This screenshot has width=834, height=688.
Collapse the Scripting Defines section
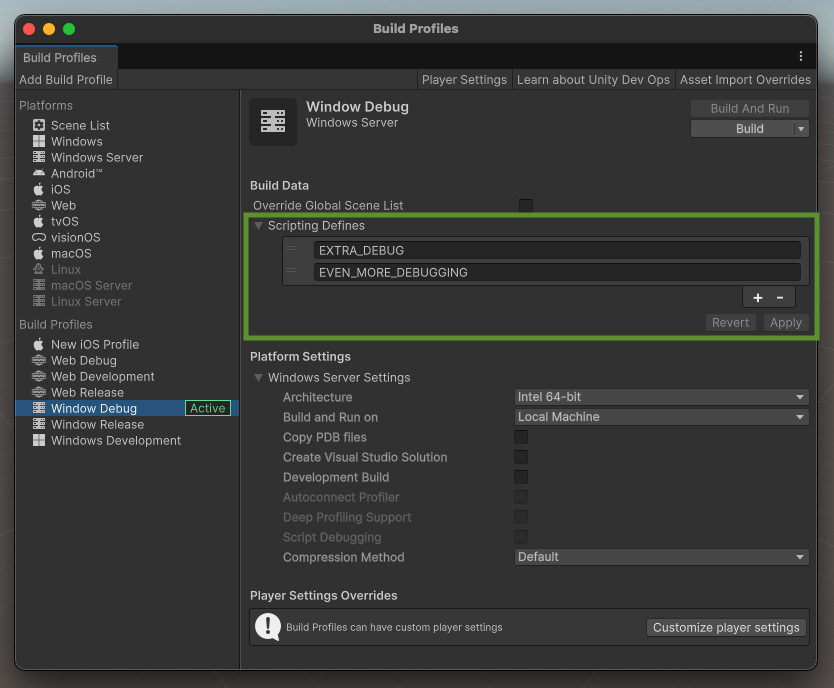click(258, 225)
